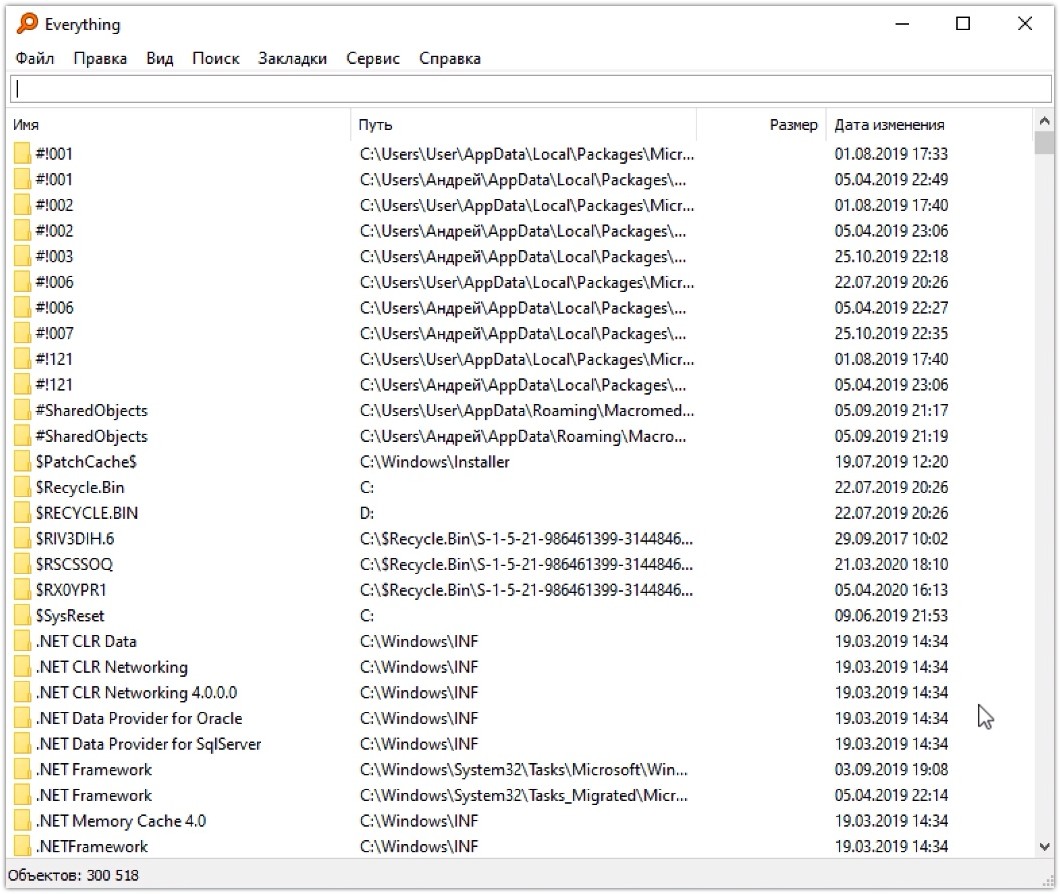Image resolution: width=1060 pixels, height=894 pixels.
Task: Select the #!001 row dated 01.08.2019 17:33
Action: click(x=521, y=154)
